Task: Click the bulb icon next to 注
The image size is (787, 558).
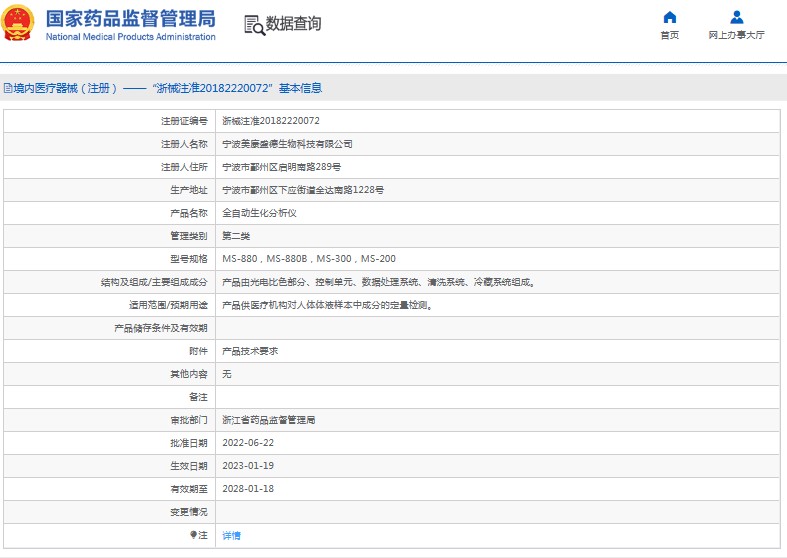Action: (x=193, y=535)
